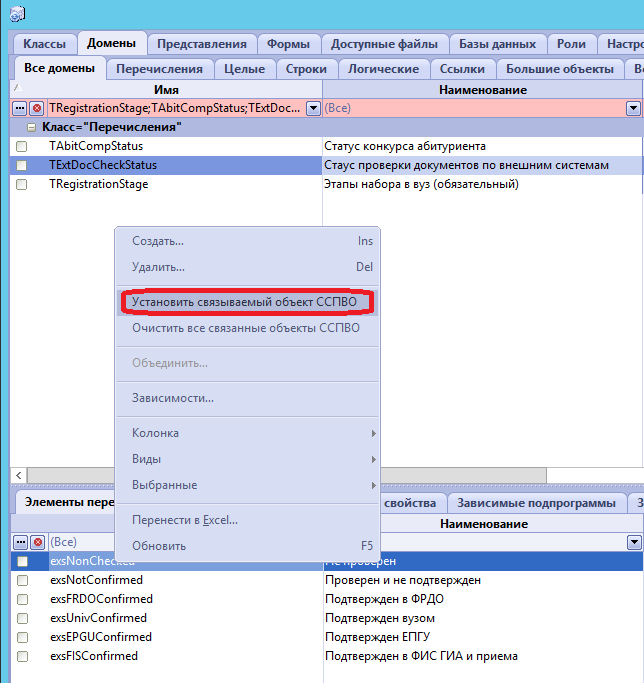The height and width of the screenshot is (683, 644).
Task: Select the TExtDocCheckStatus row name
Action: (x=103, y=165)
